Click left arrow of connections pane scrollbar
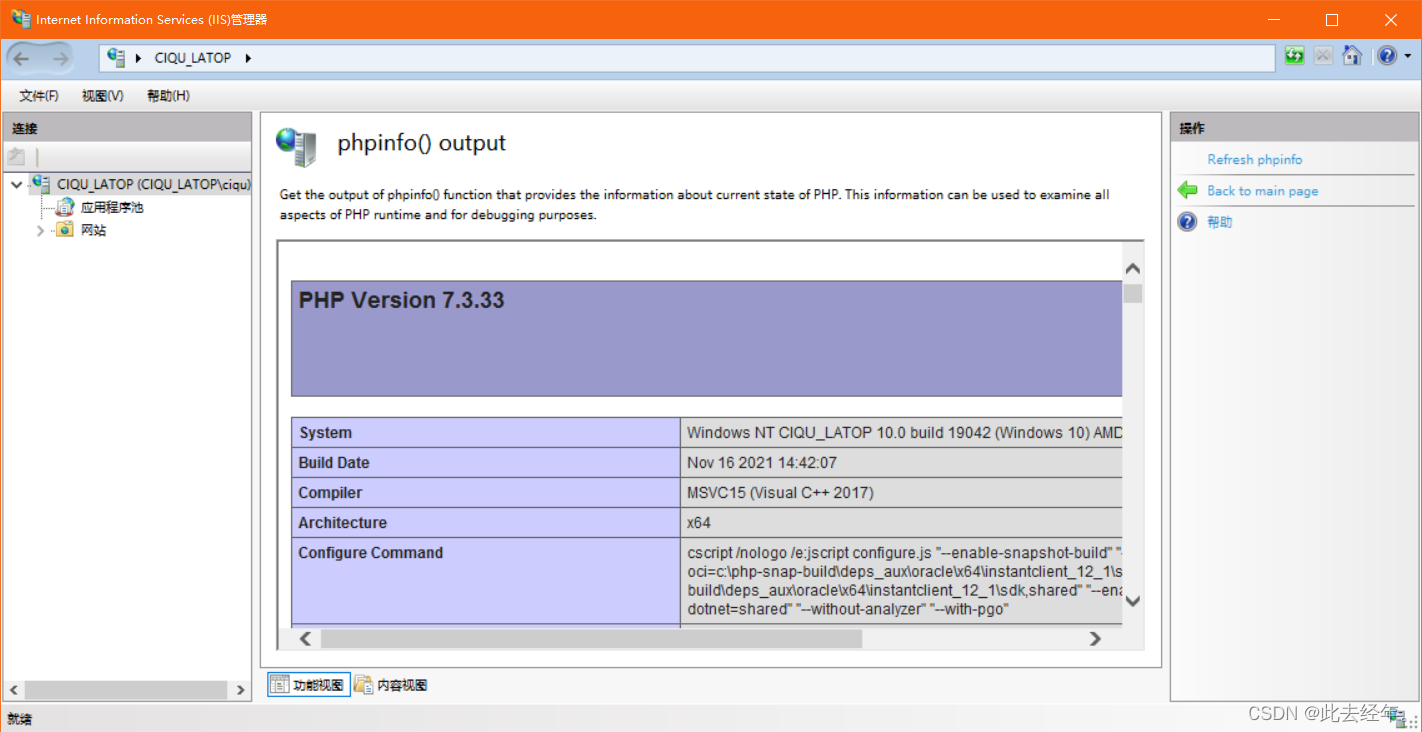Screen dimensions: 1422x732 [14, 690]
